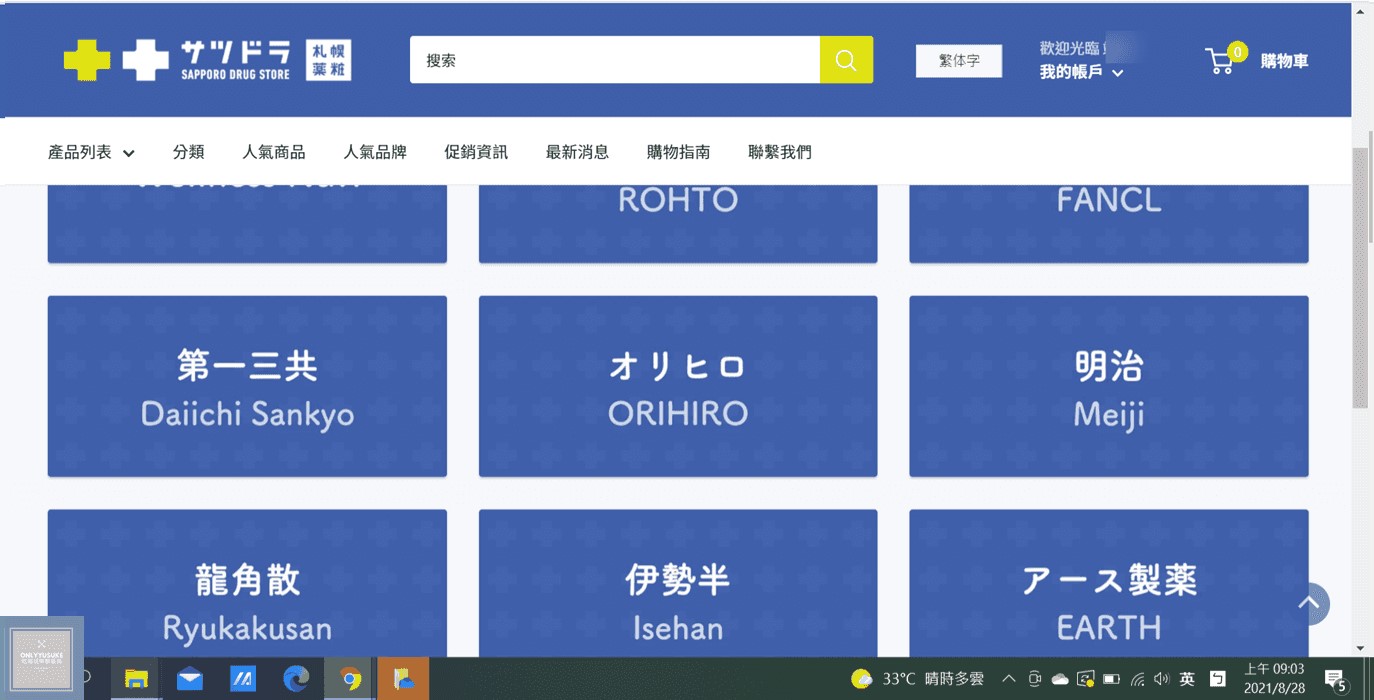Click the Sapporo Drug Store logo
Image resolution: width=1374 pixels, height=700 pixels.
tap(207, 60)
